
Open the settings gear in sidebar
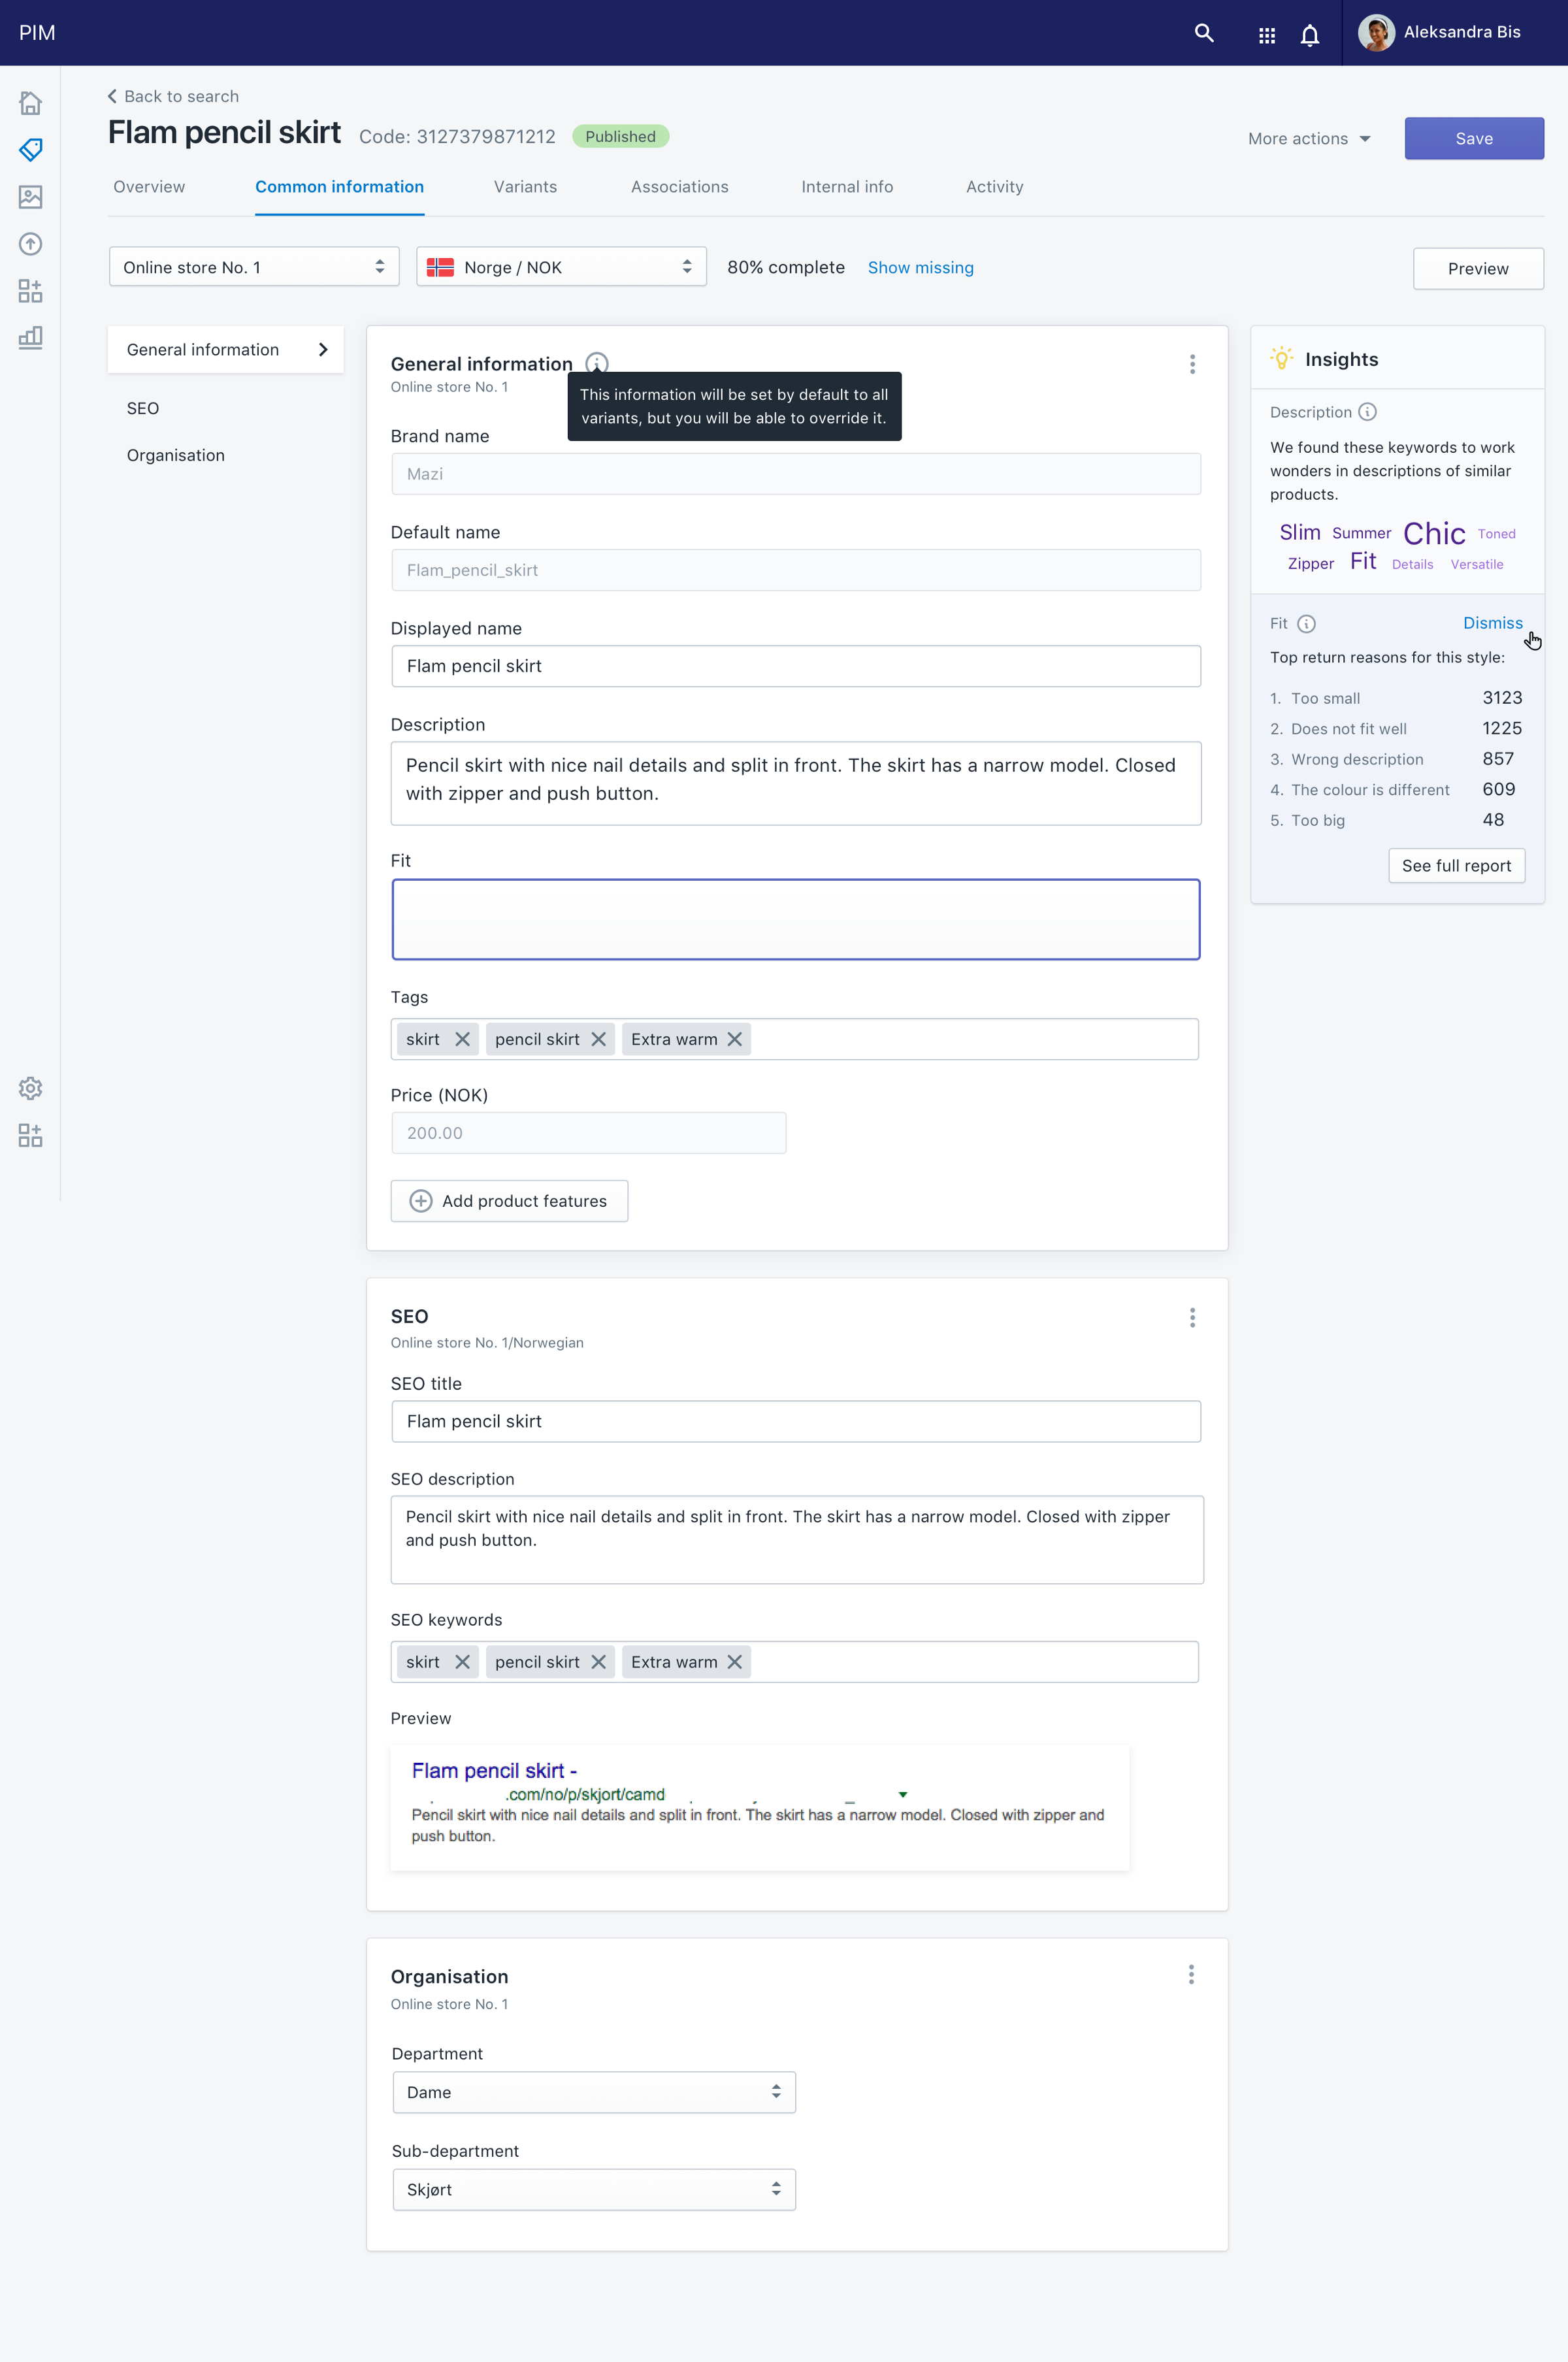(x=30, y=1088)
